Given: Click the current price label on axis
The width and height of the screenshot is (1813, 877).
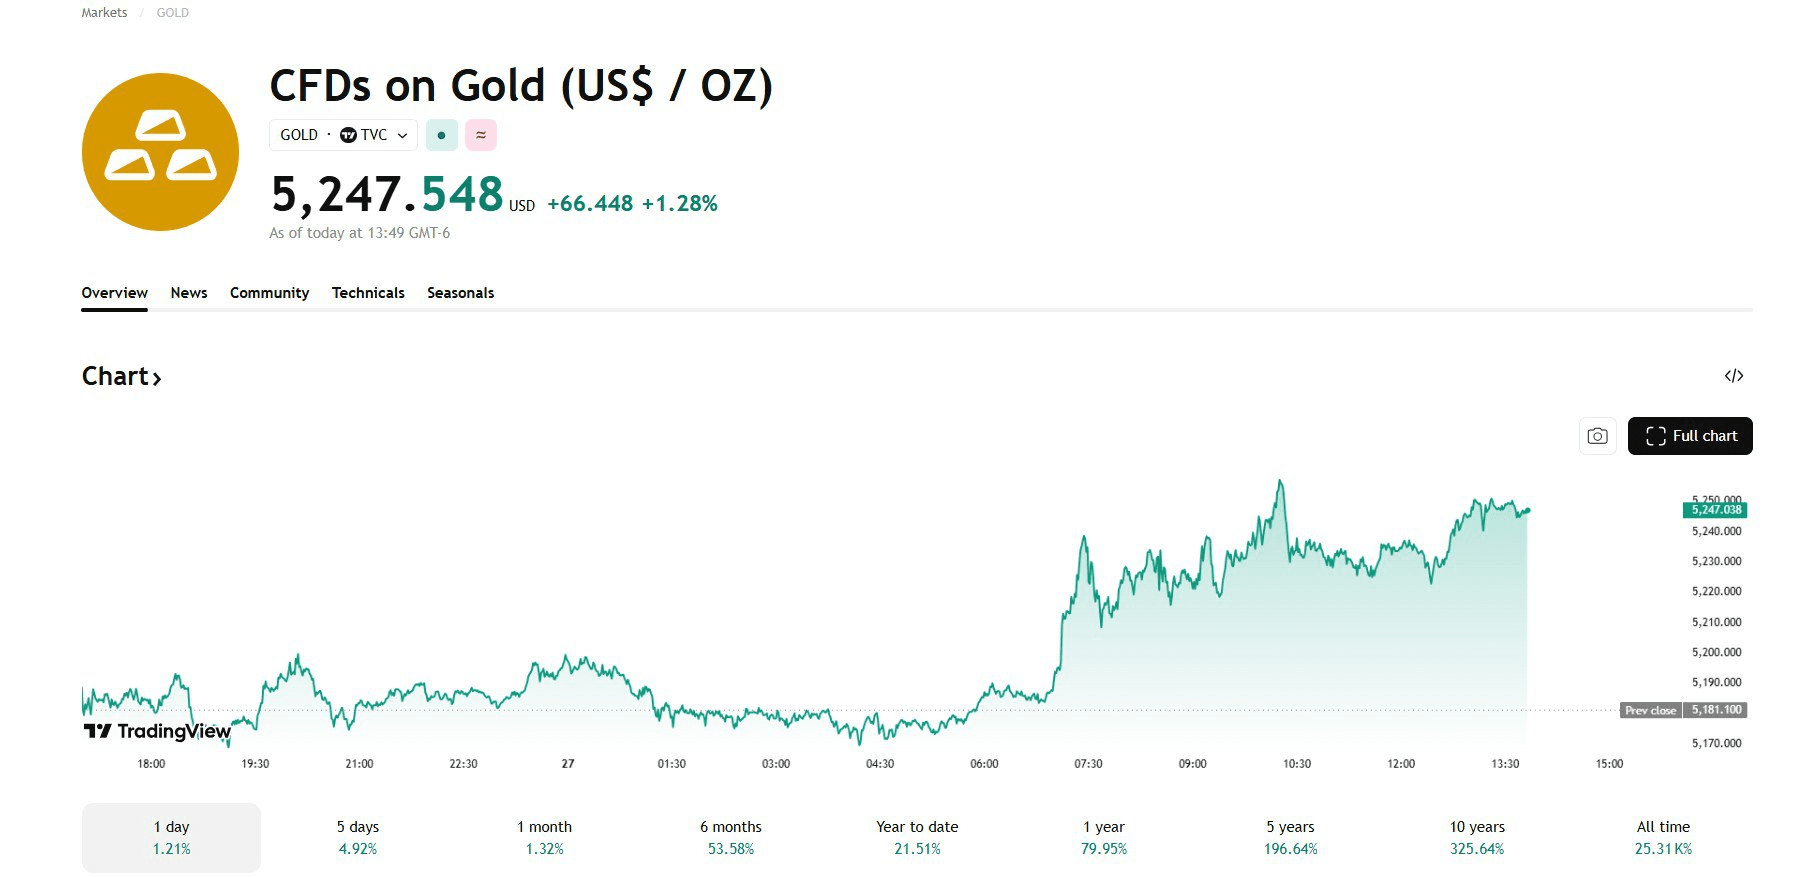Looking at the screenshot, I should click(x=1715, y=510).
